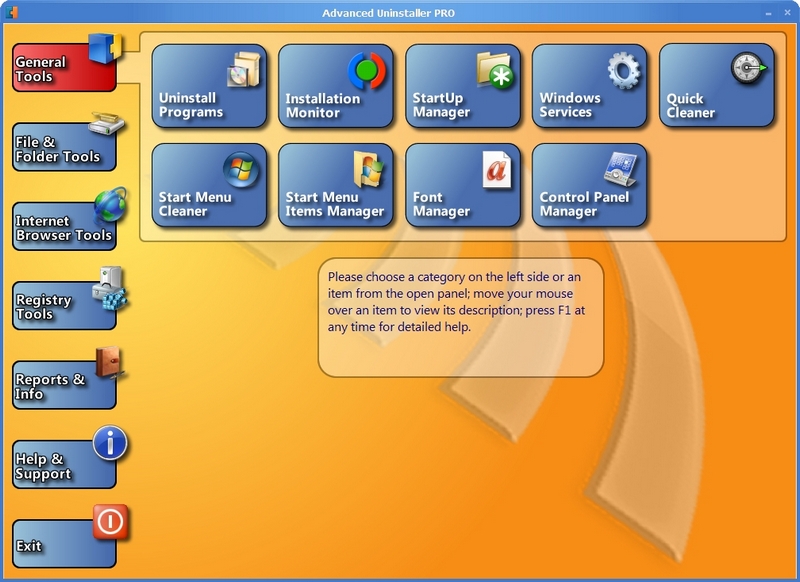Switch to Registry Tools category
This screenshot has width=800, height=582.
64,305
